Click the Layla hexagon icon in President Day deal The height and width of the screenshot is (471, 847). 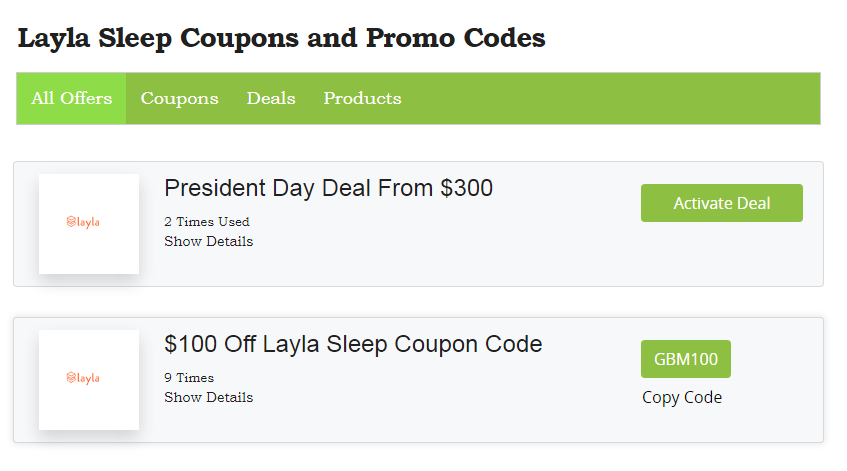click(71, 222)
